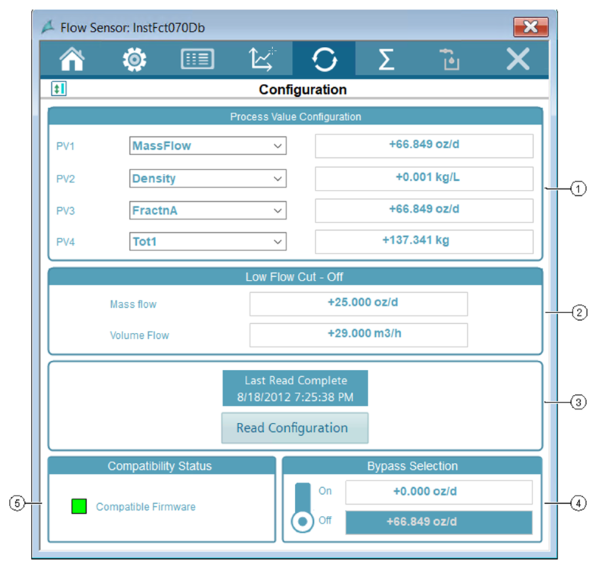The width and height of the screenshot is (590, 563).
Task: Open the dosing tab icon
Action: coord(450,59)
